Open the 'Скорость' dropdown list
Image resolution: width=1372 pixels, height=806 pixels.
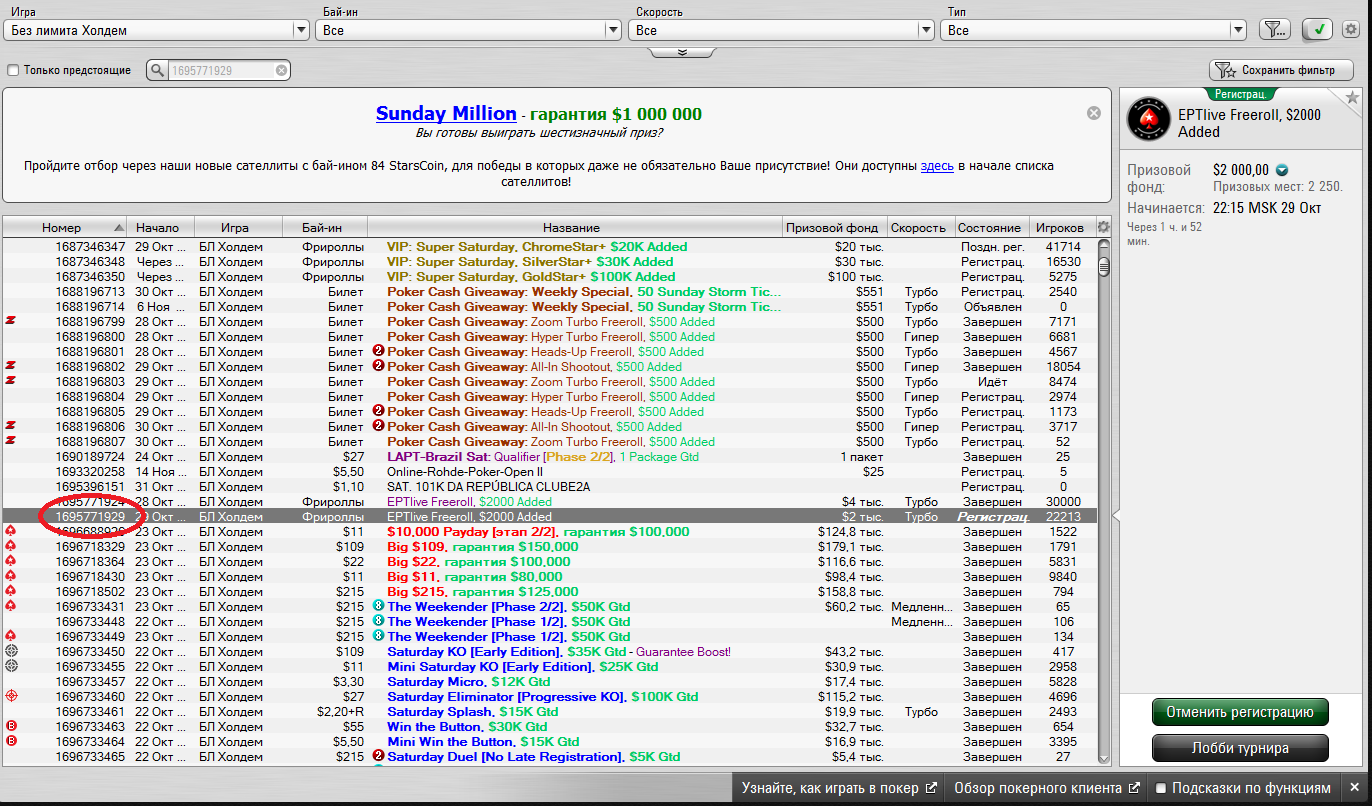(925, 30)
